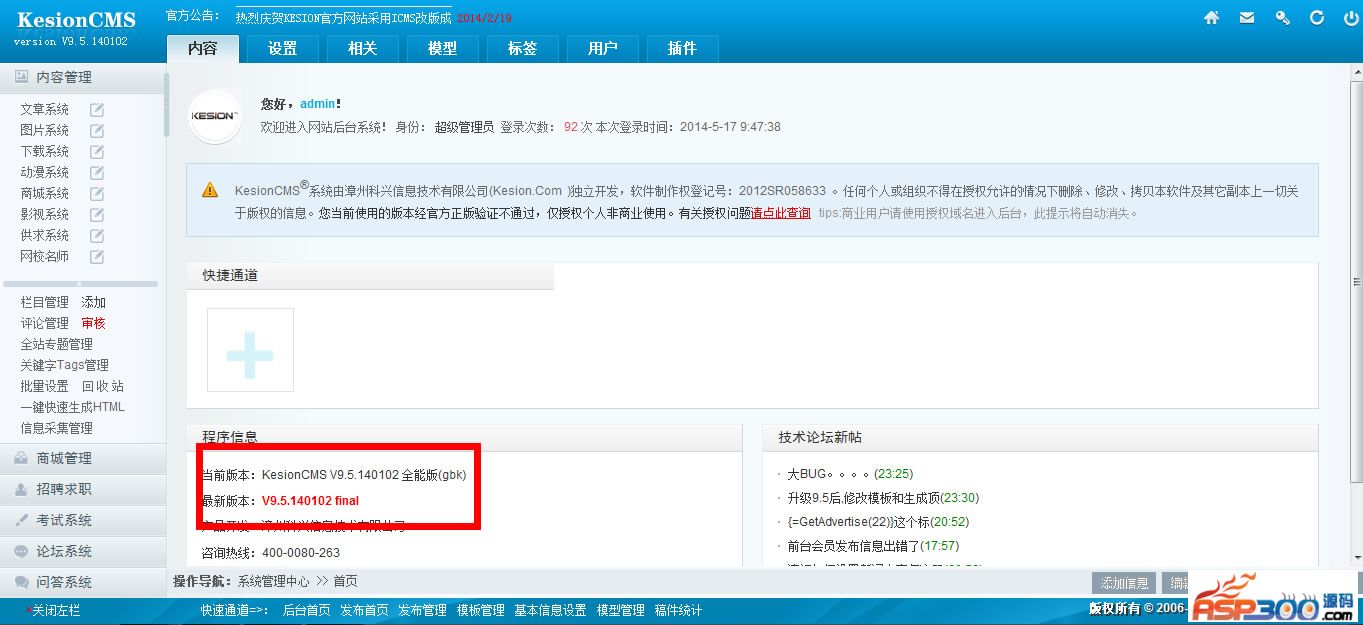1363x625 pixels.
Task: Switch to the 插件 tab
Action: point(682,48)
